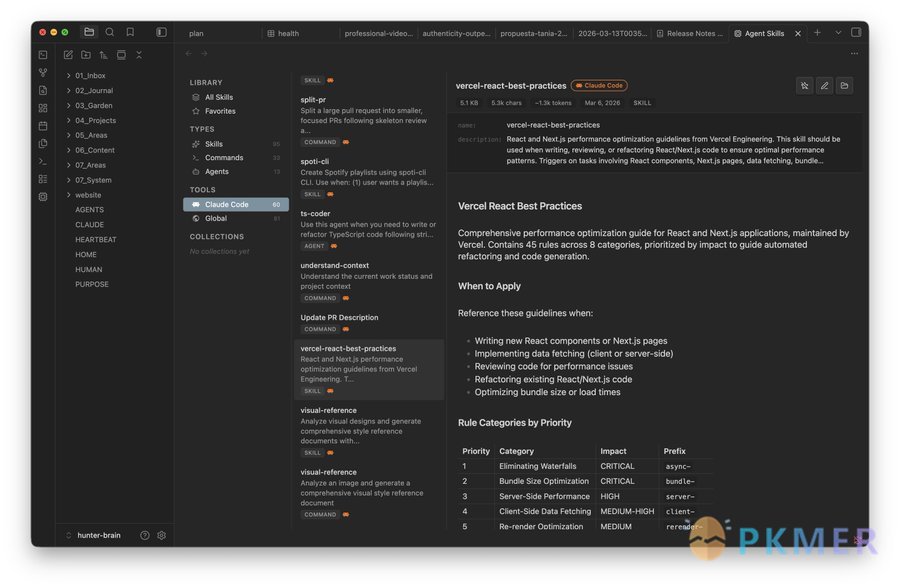Switch to the plan tab
The width and height of the screenshot is (900, 588).
(x=196, y=33)
